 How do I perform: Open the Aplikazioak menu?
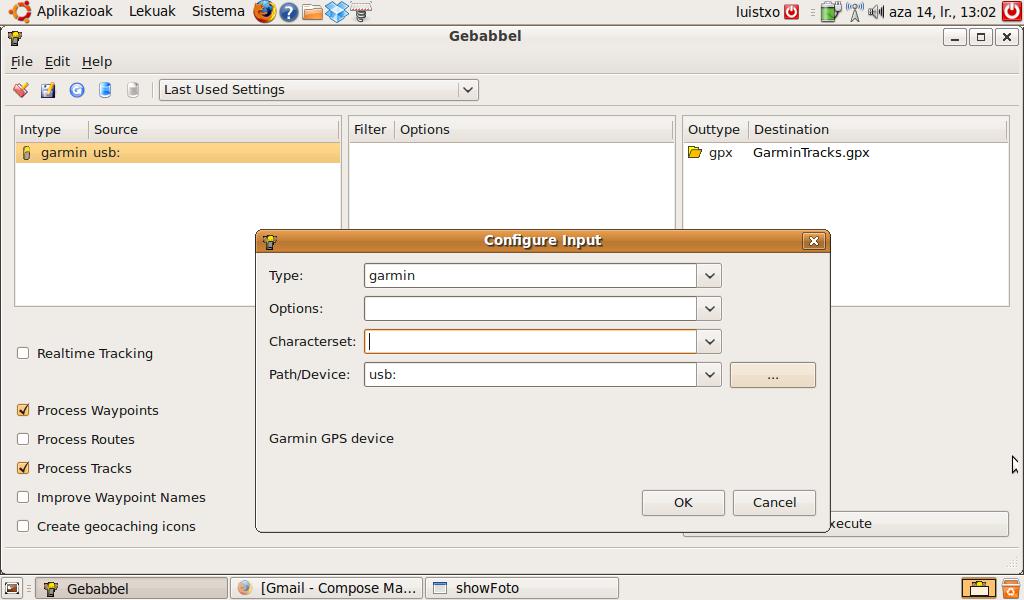(x=74, y=11)
